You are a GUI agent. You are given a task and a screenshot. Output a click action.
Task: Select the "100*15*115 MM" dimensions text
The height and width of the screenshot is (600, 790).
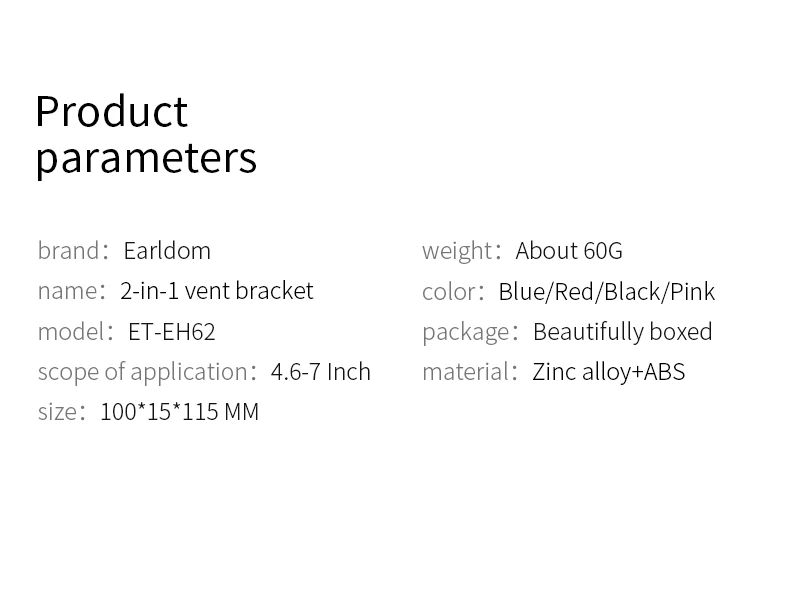click(x=179, y=412)
